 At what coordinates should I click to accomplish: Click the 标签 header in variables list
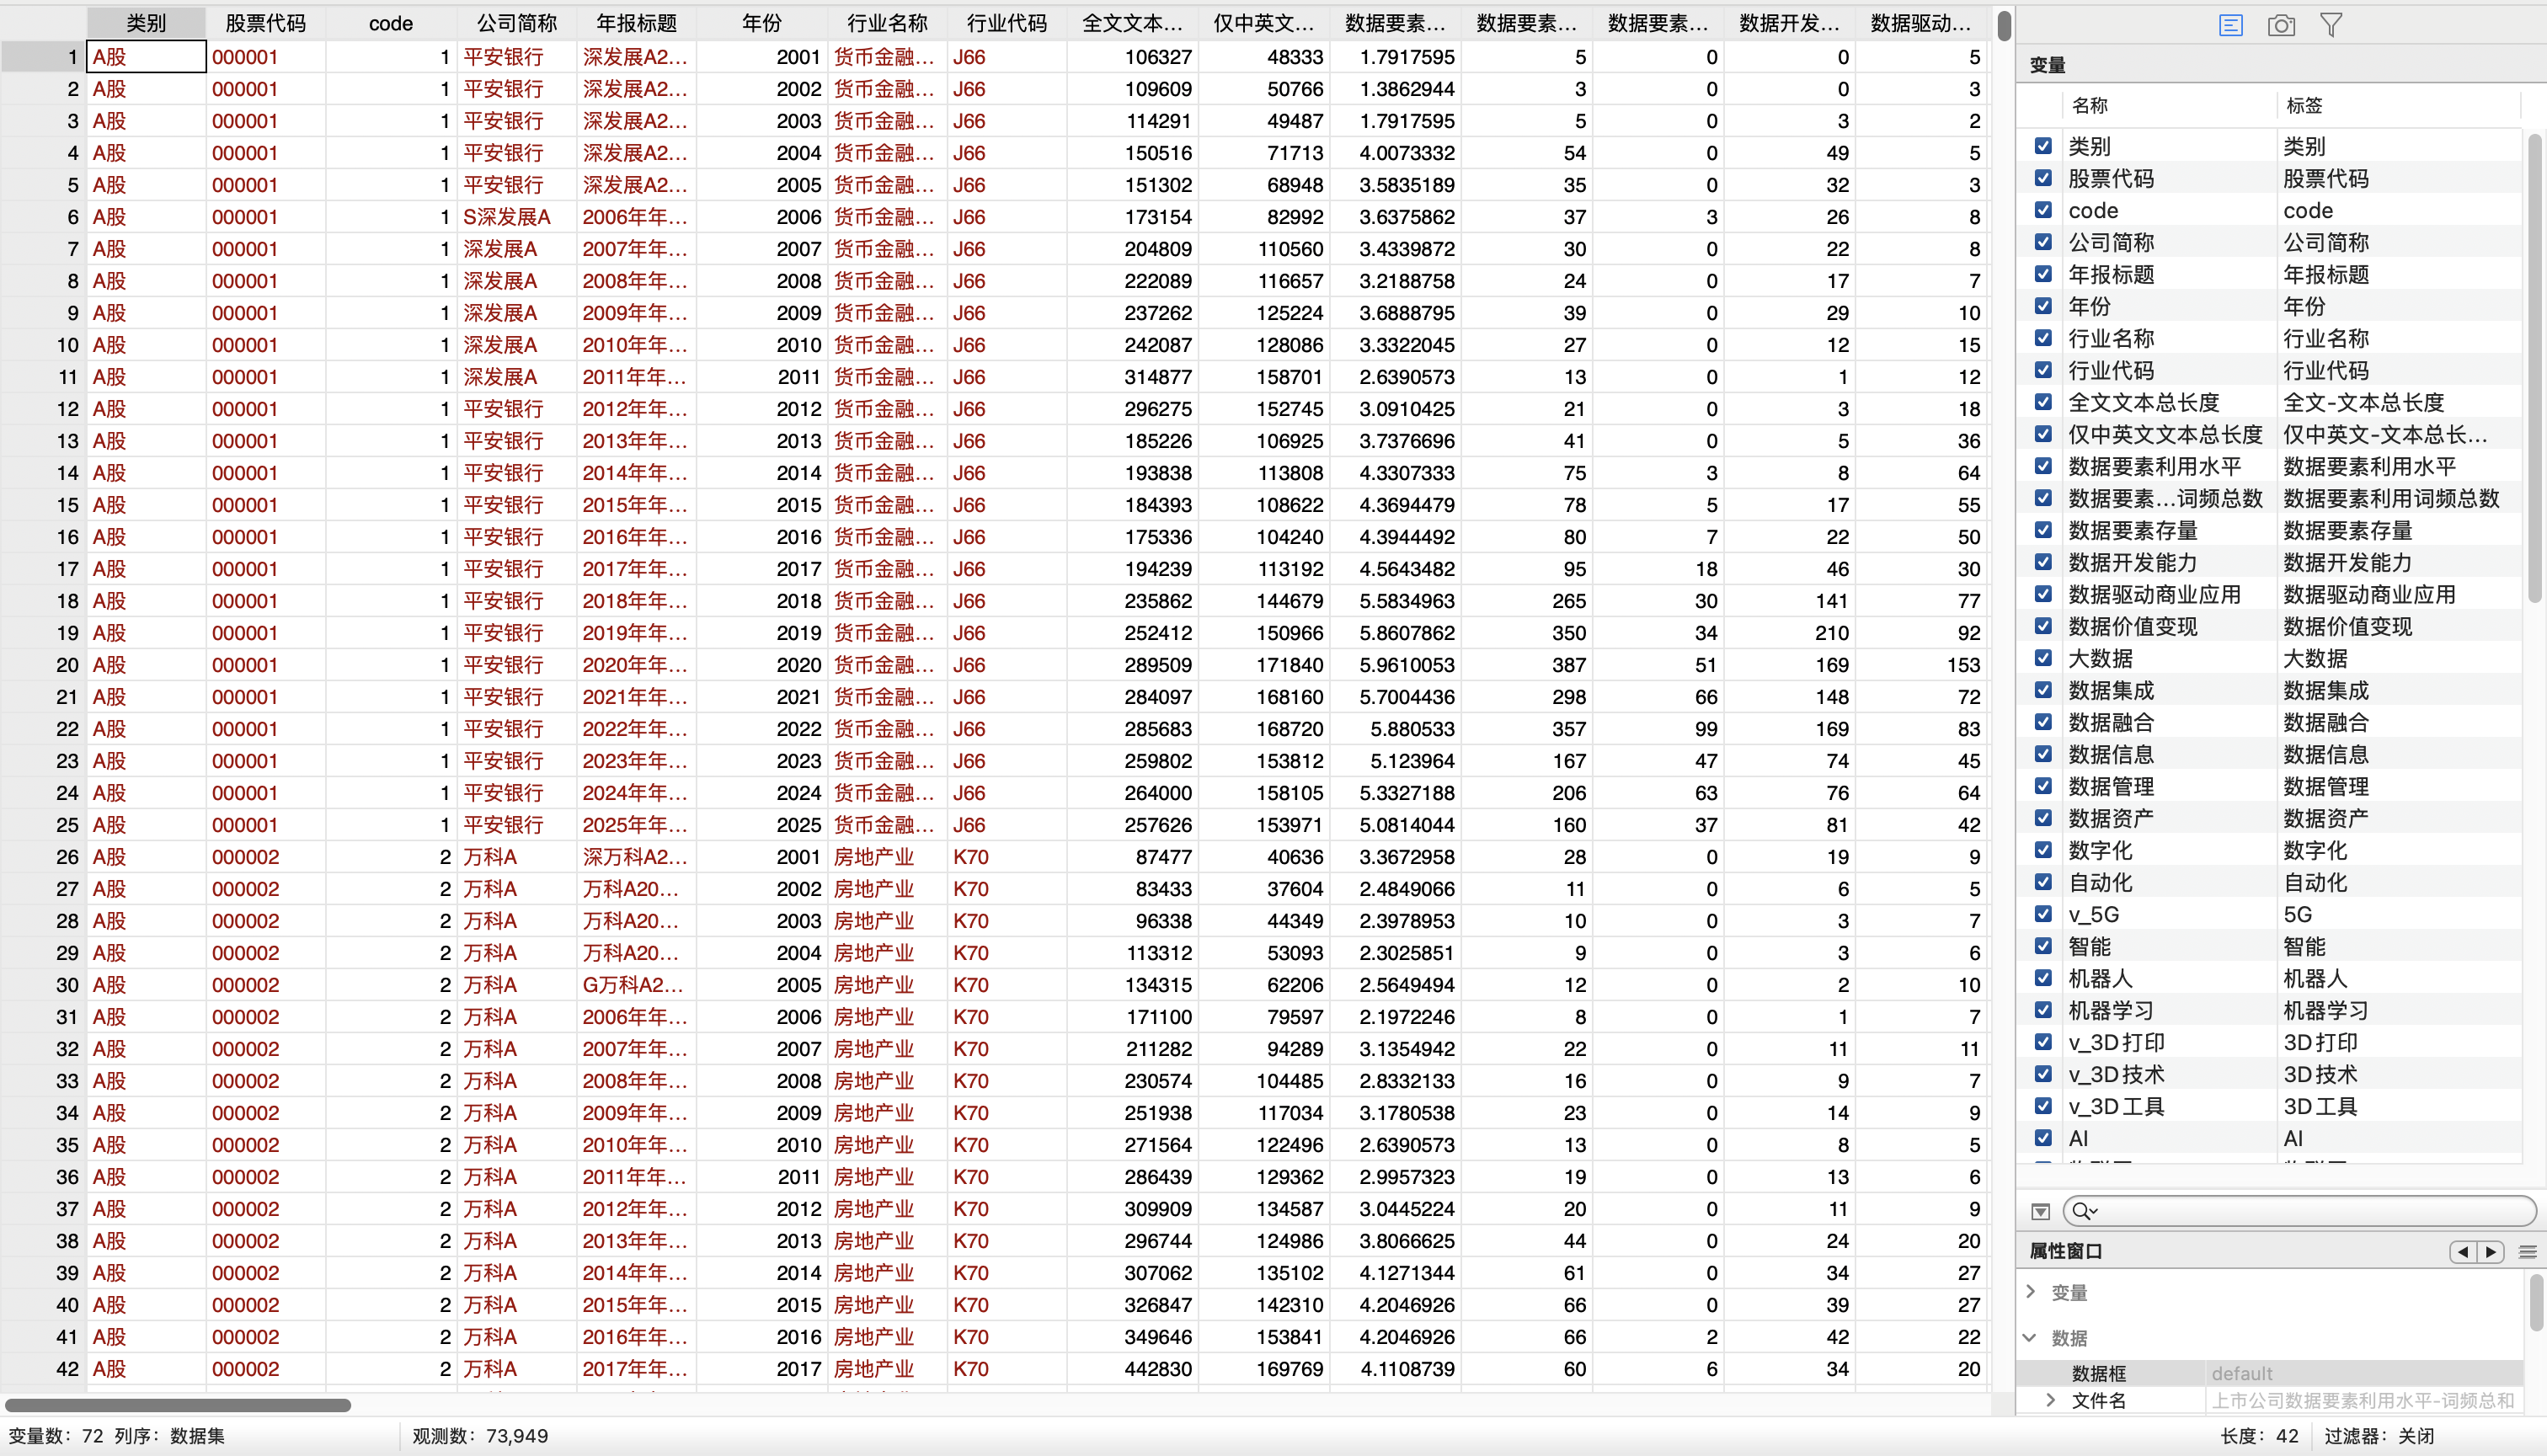(x=2304, y=105)
